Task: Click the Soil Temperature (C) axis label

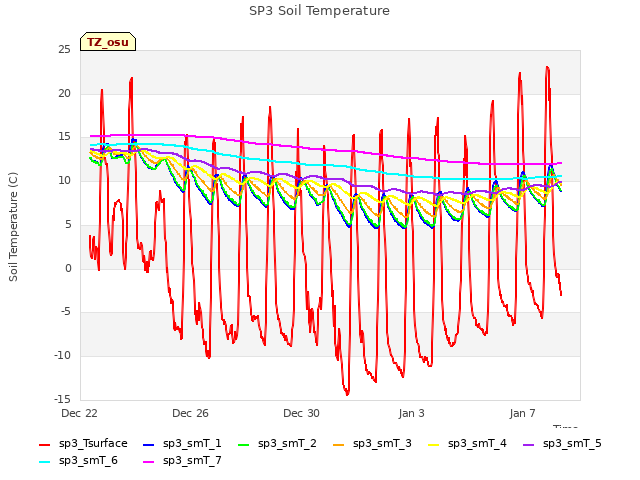Action: [13, 227]
